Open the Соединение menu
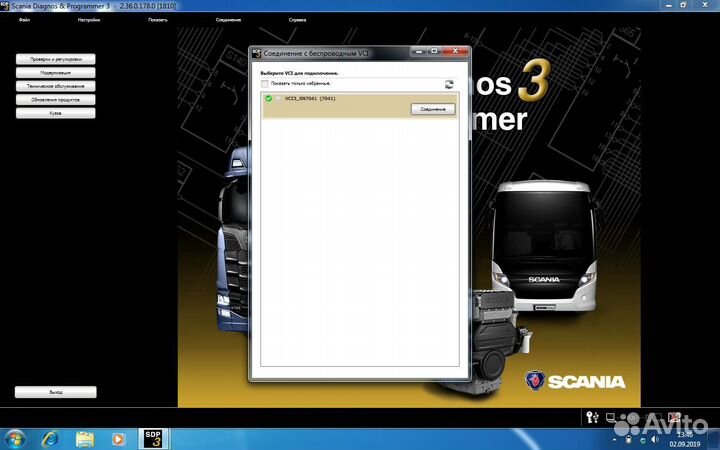The image size is (720, 450). point(228,20)
